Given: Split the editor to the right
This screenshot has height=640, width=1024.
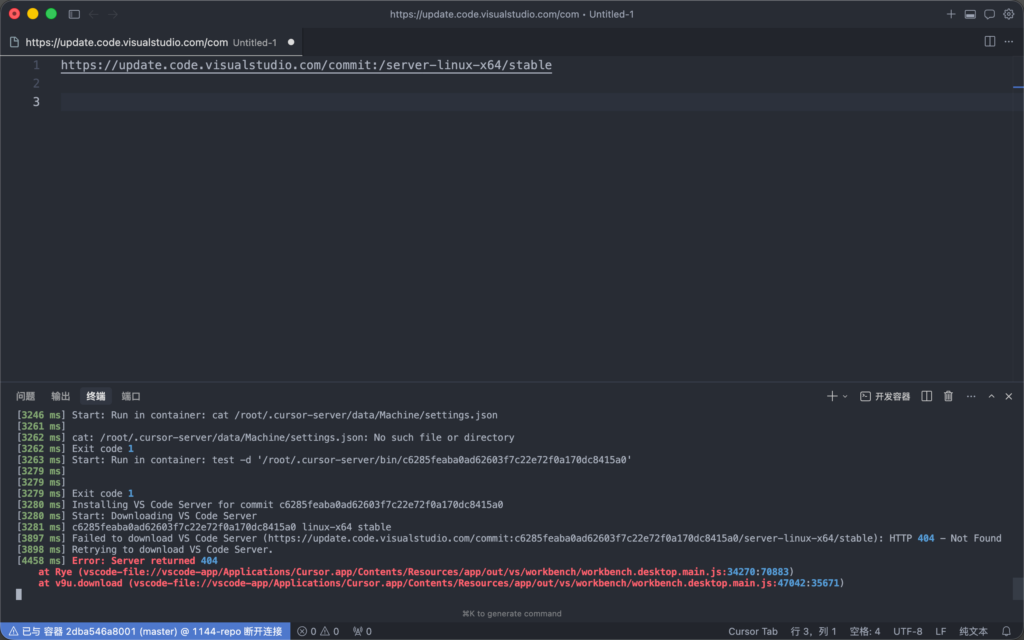Looking at the screenshot, I should pyautogui.click(x=990, y=42).
